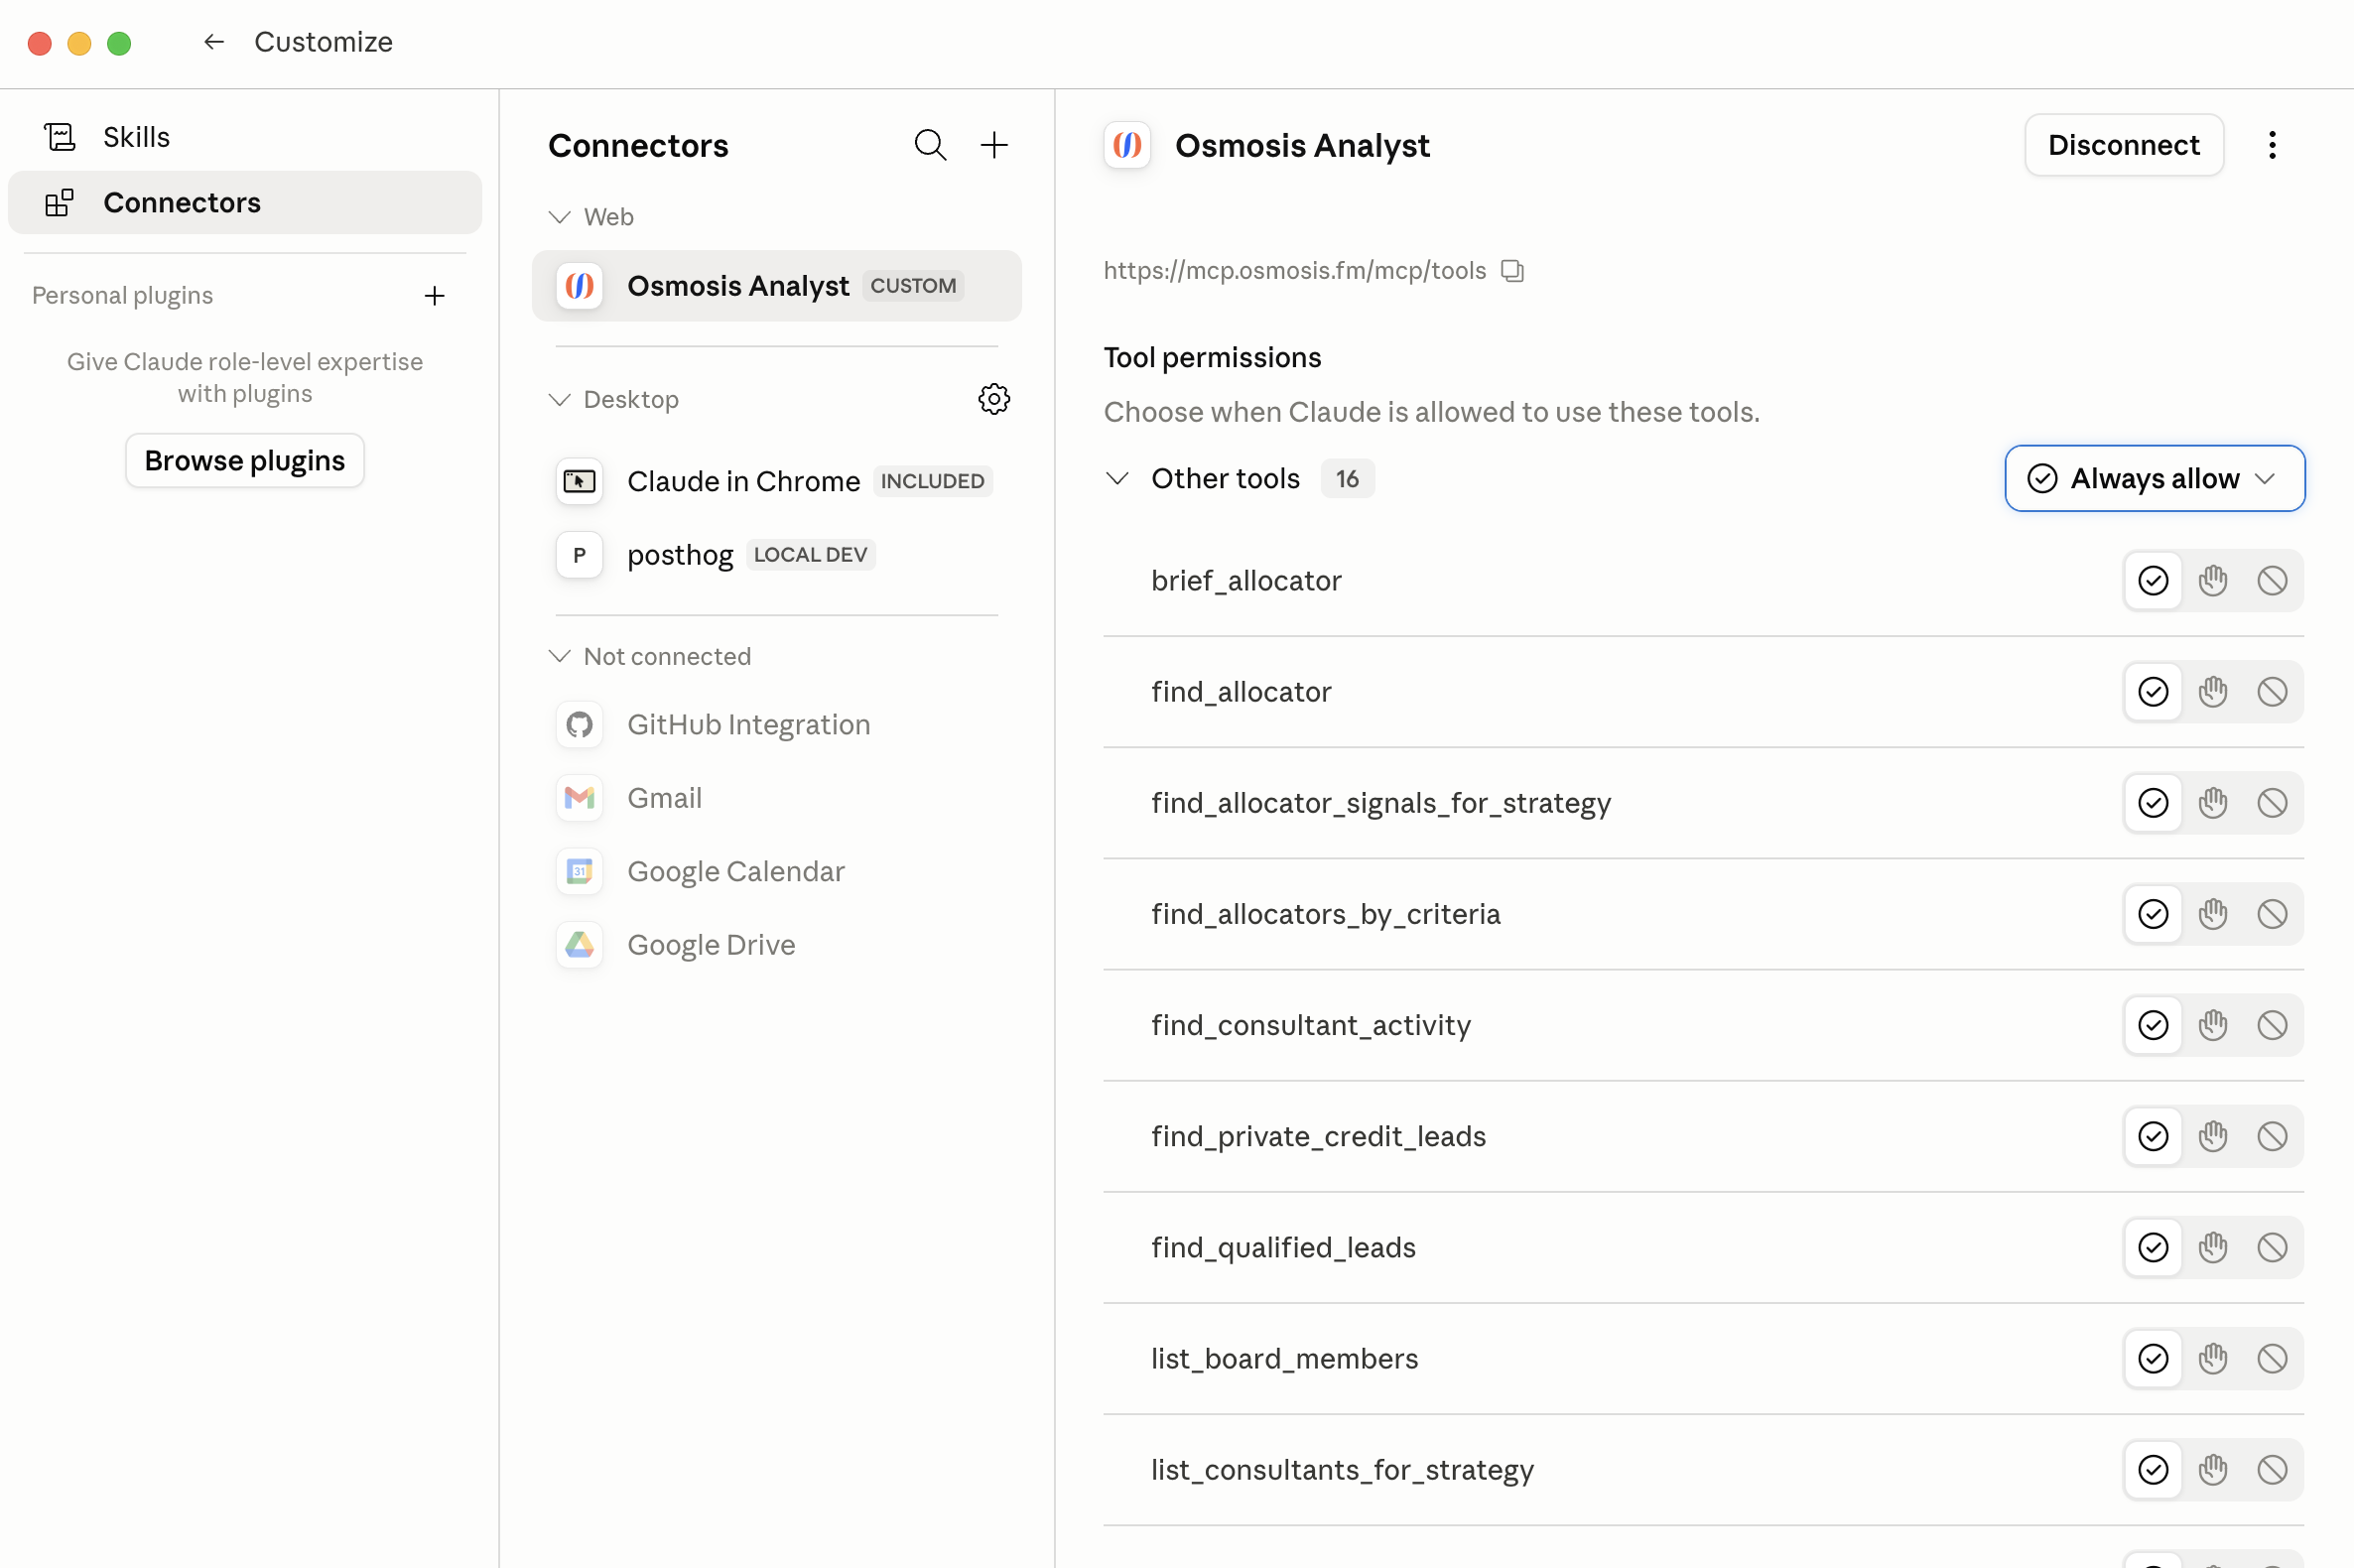This screenshot has height=1568, width=2354.
Task: Open Skills in the sidebar
Action: 245,137
